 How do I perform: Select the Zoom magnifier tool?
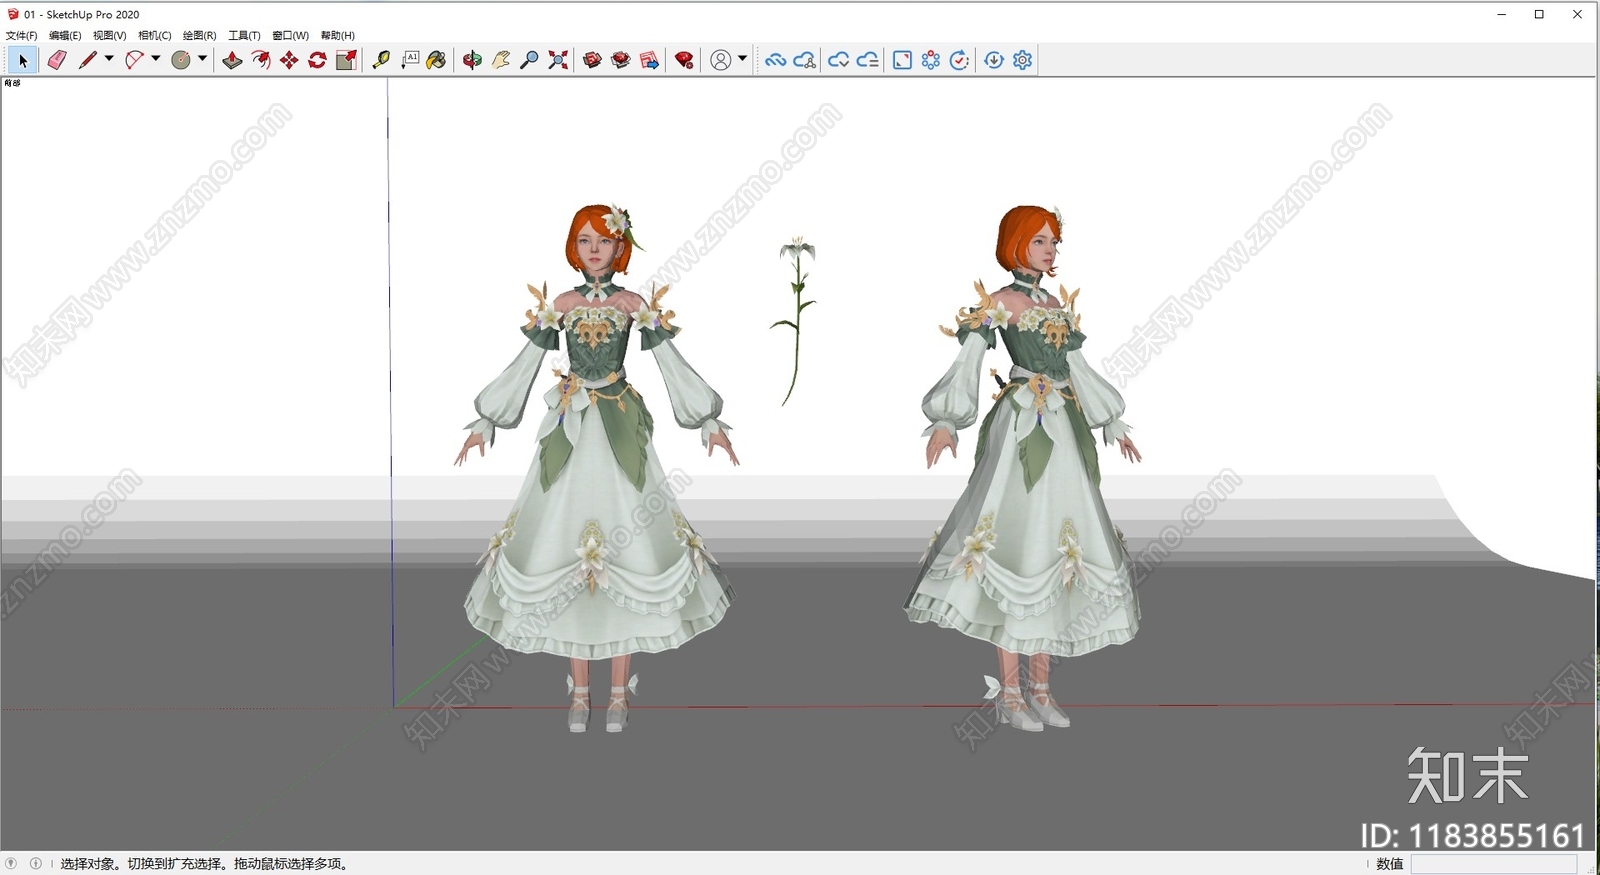530,60
